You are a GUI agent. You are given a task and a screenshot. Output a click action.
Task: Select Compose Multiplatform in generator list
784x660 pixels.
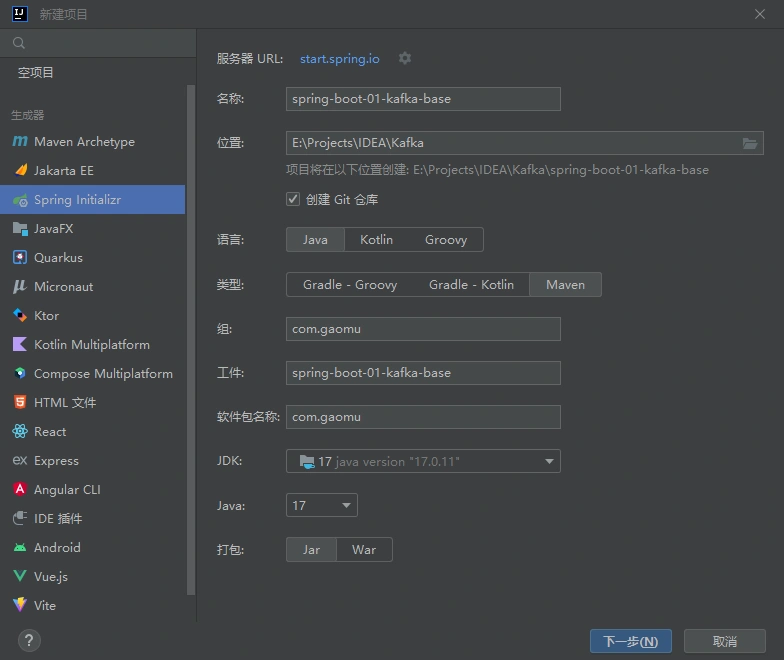point(103,374)
